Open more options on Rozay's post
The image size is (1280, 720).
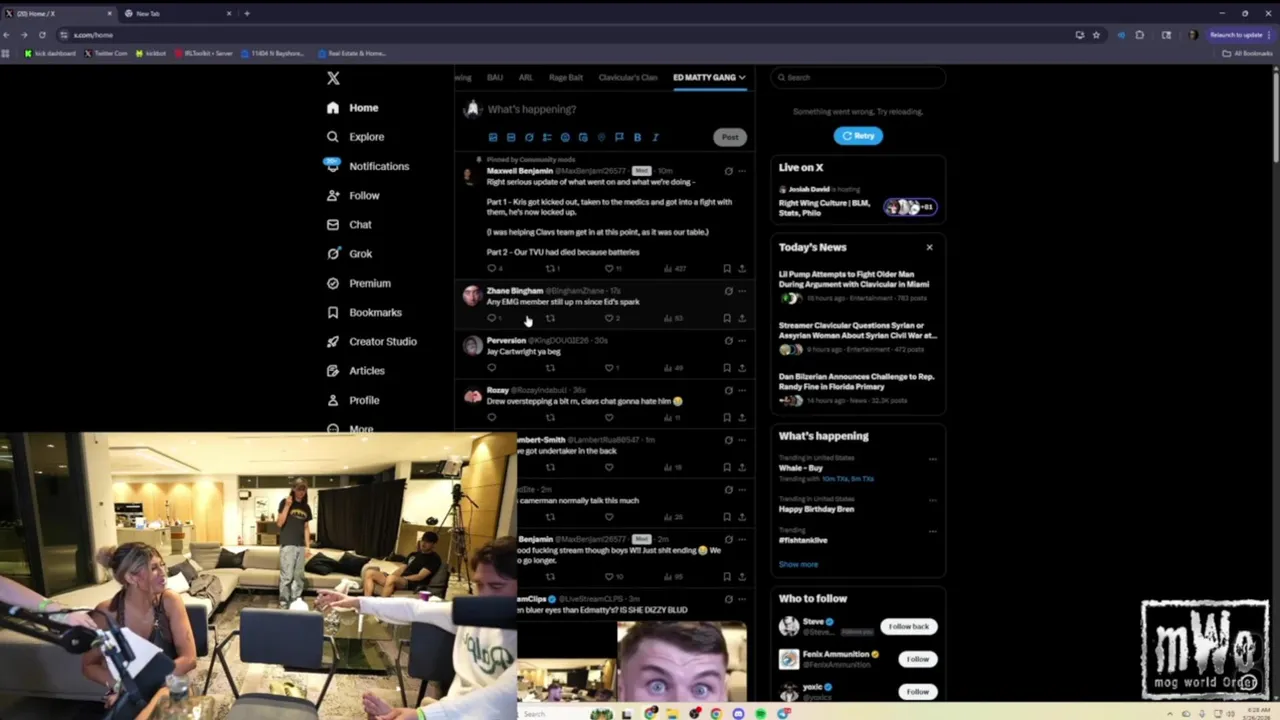point(742,390)
